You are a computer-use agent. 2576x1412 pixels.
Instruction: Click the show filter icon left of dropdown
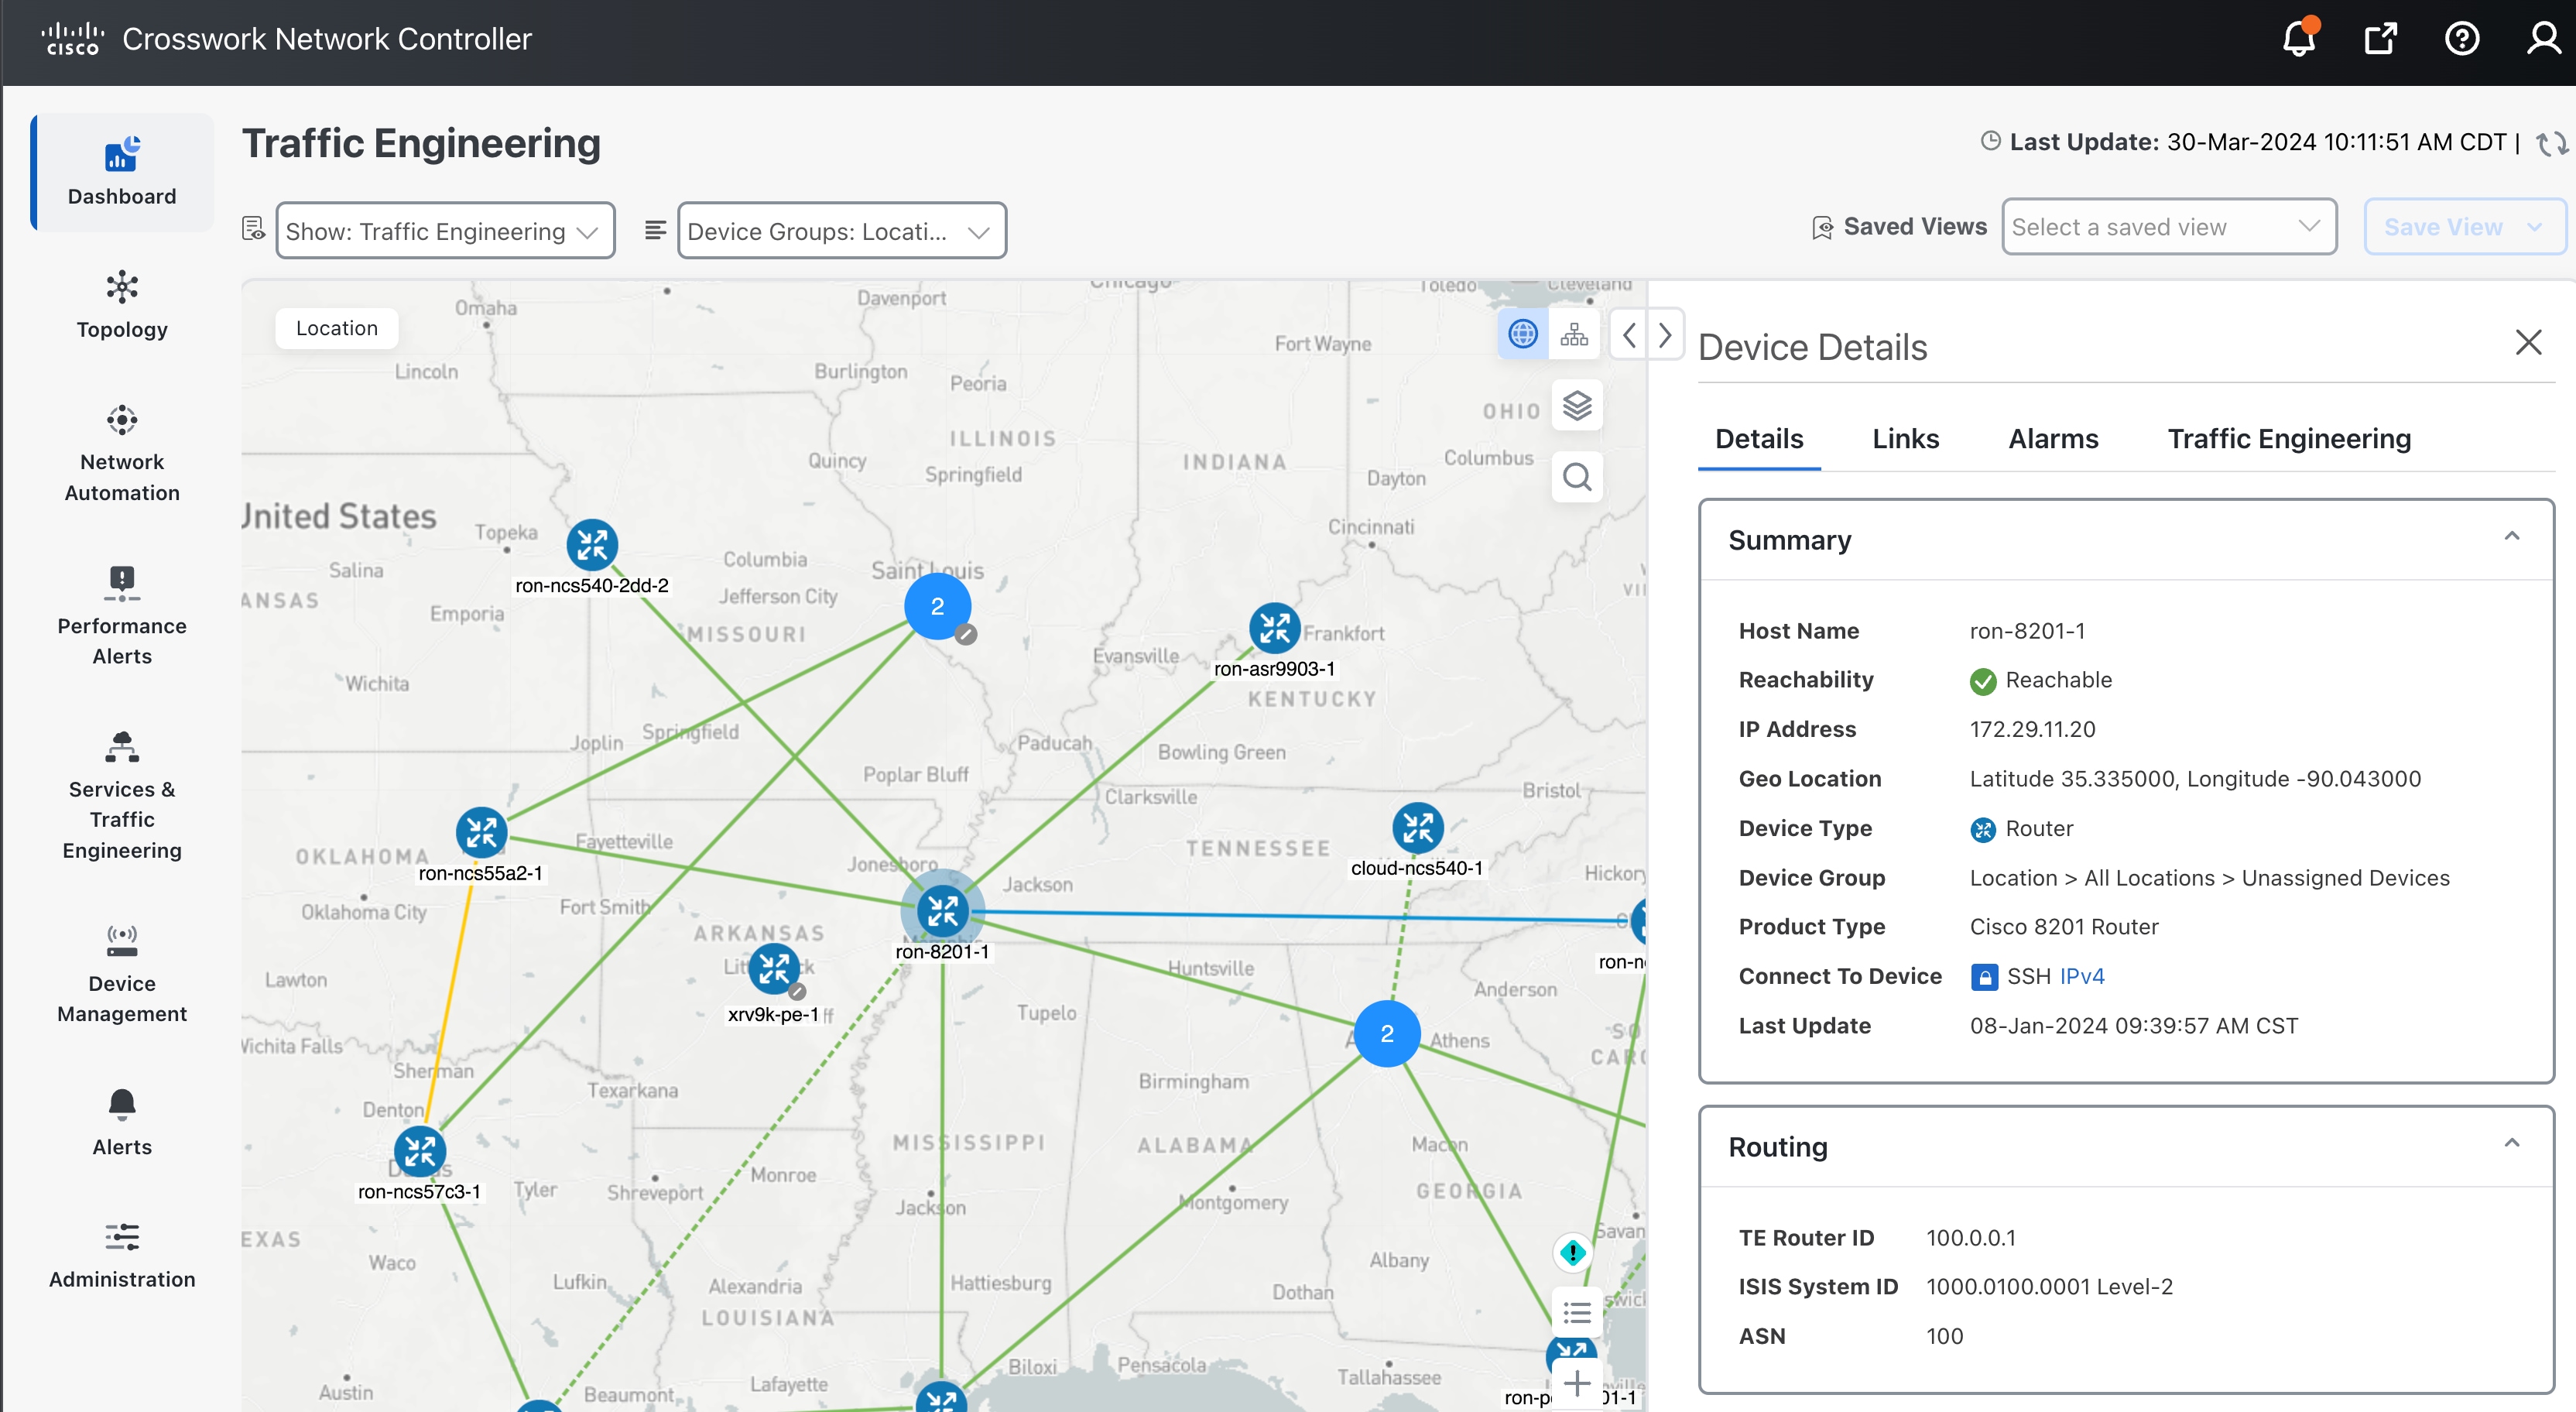[254, 229]
